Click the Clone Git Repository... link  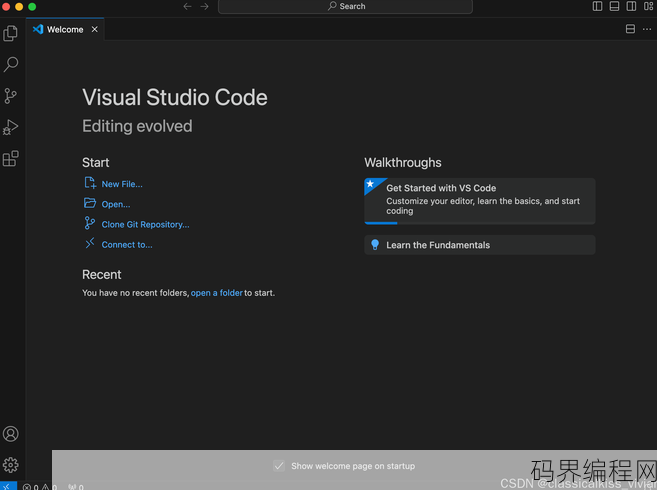point(145,225)
